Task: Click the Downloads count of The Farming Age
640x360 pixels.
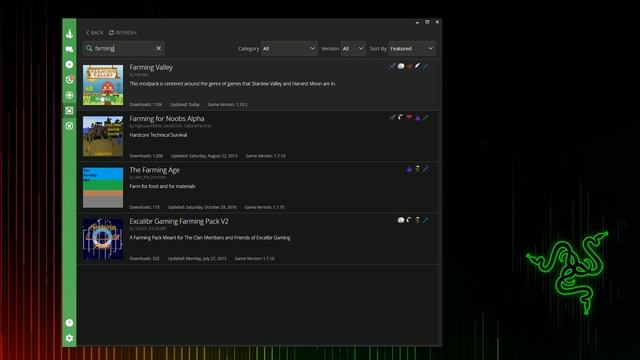Action: point(144,207)
